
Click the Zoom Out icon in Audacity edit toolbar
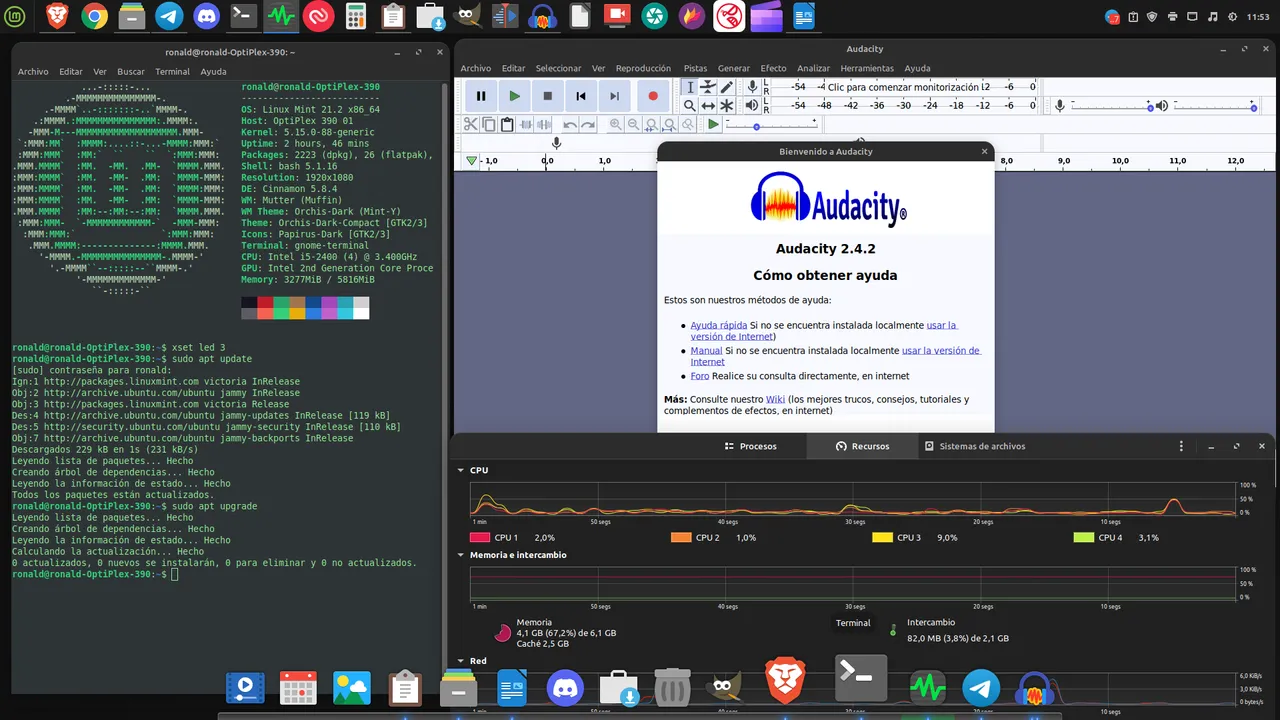coord(633,124)
